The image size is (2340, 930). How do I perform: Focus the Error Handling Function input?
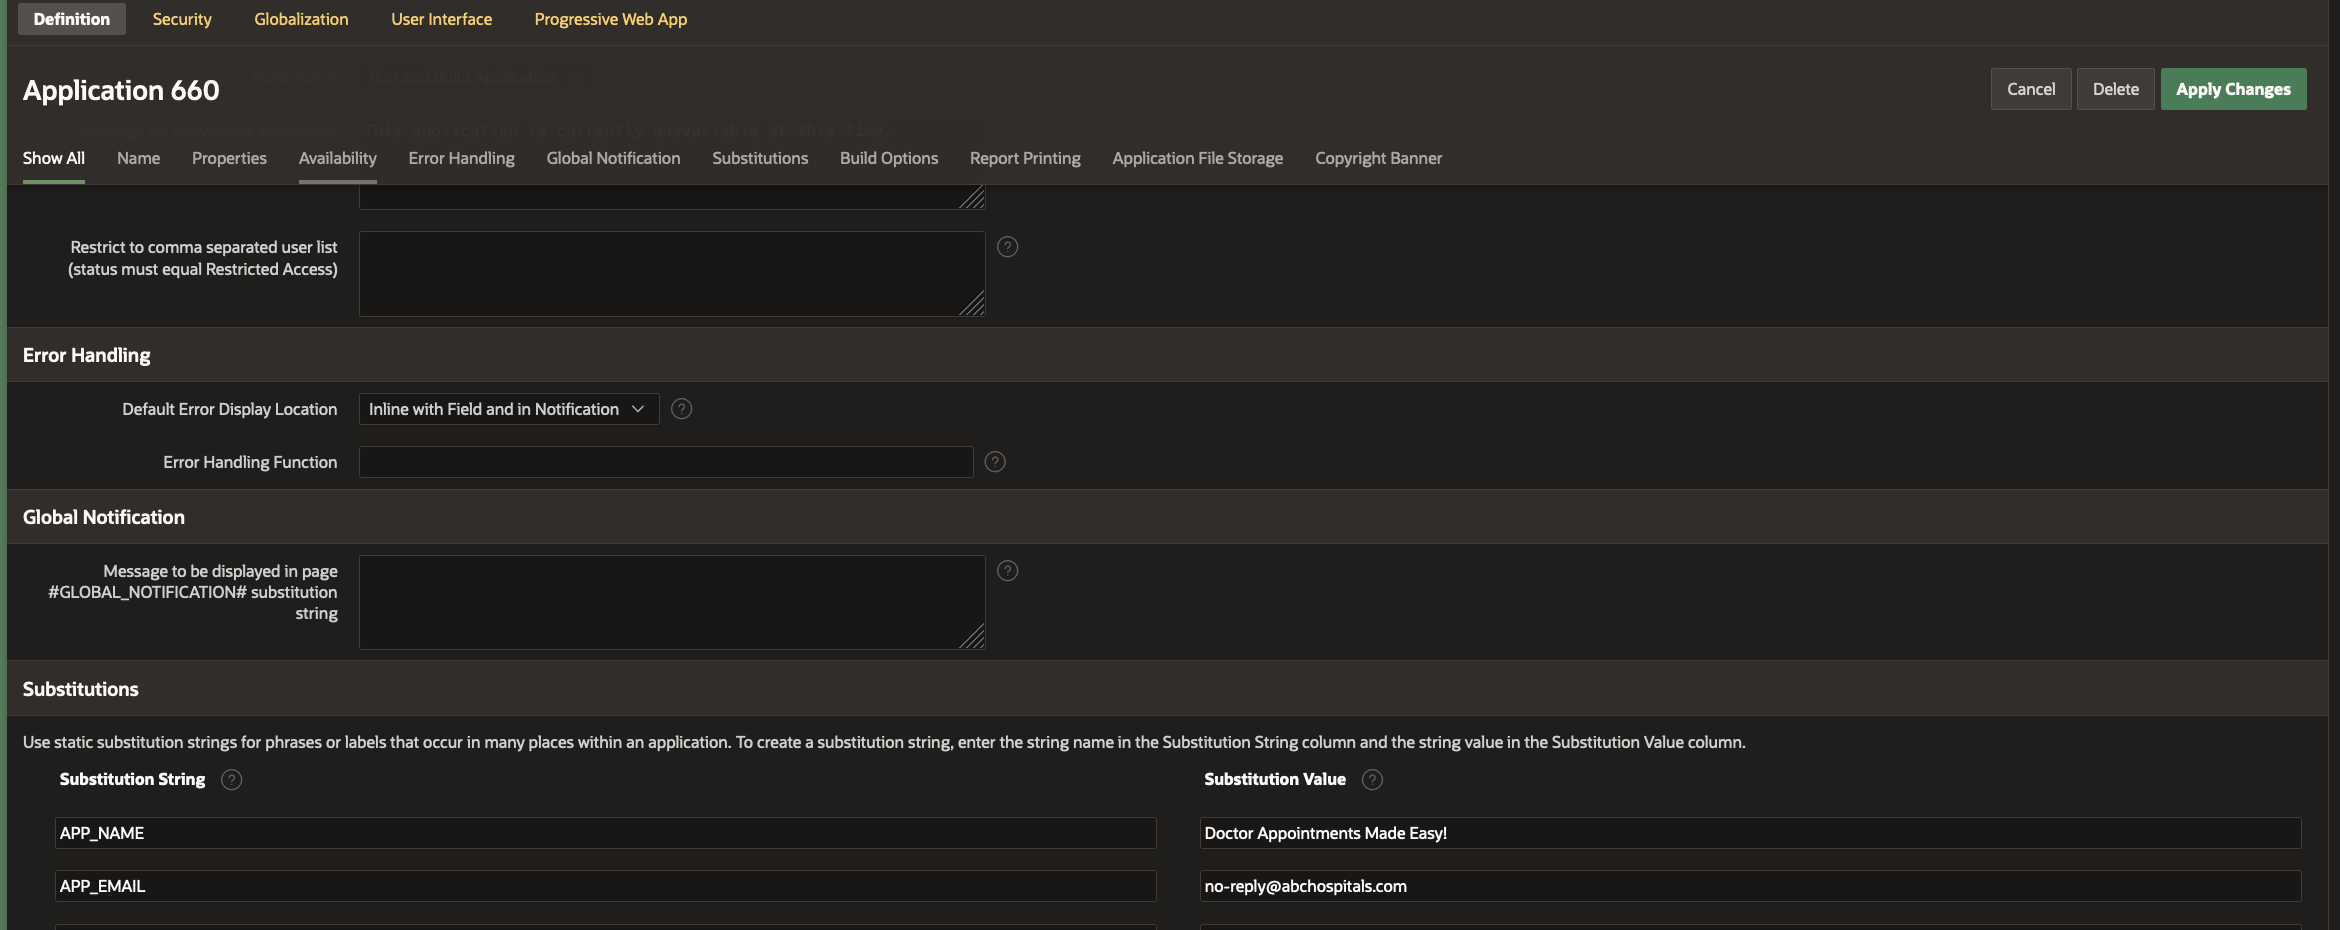click(x=666, y=462)
